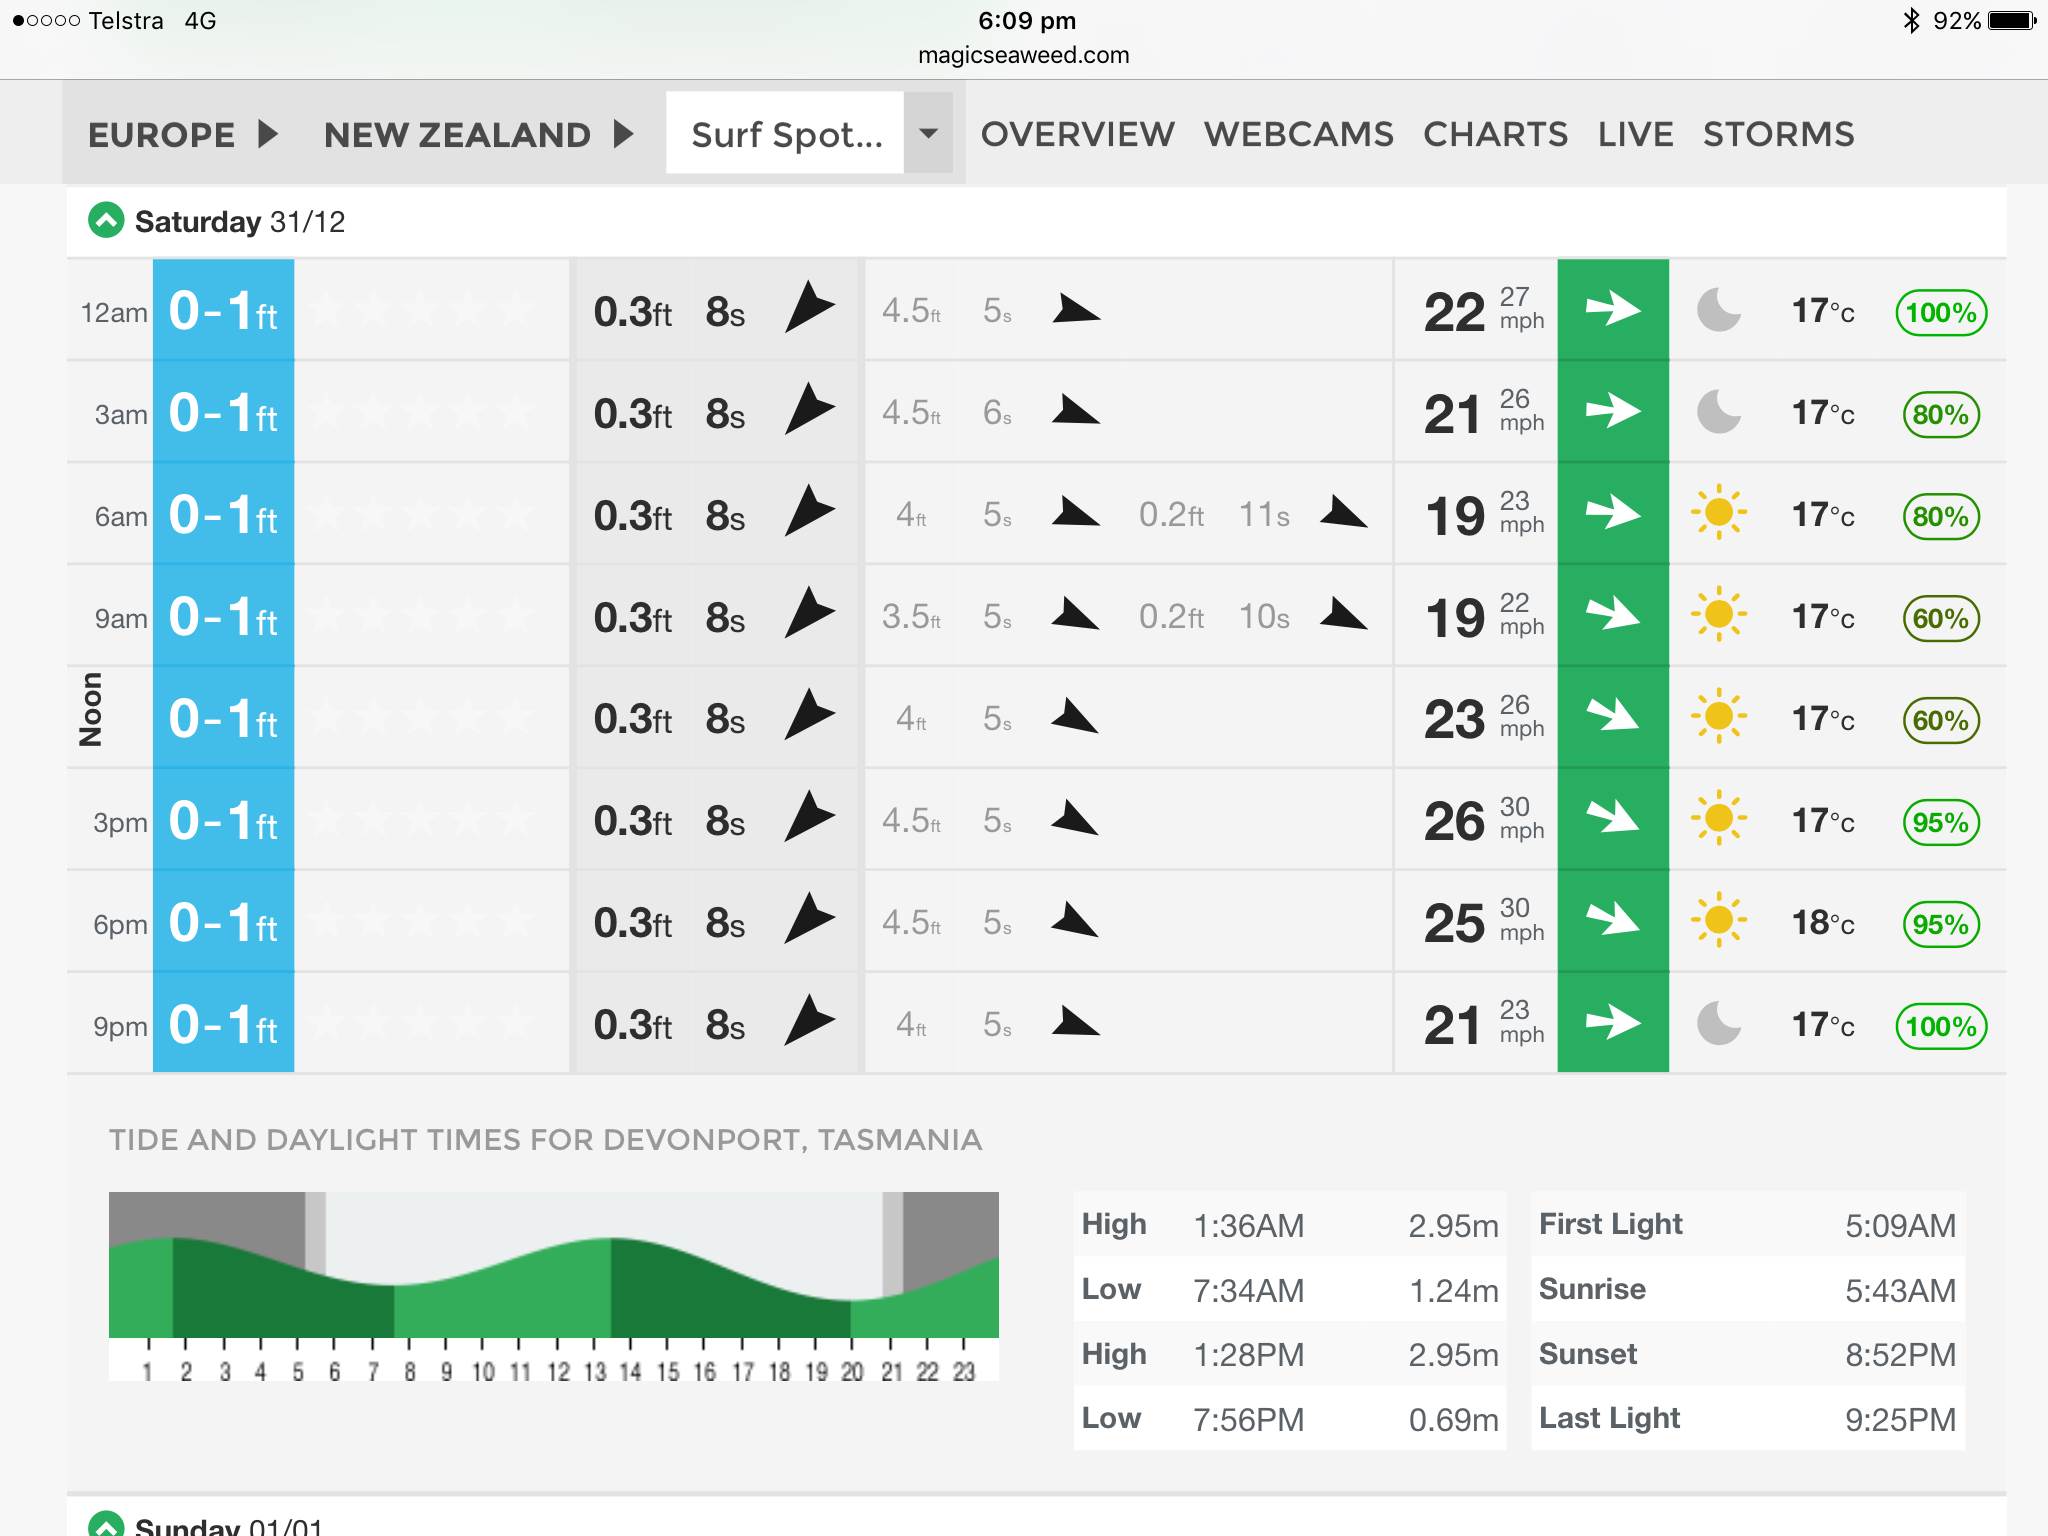Expand the Sunday 01/01 forecast section
Image resolution: width=2048 pixels, height=1536 pixels.
[x=106, y=1524]
